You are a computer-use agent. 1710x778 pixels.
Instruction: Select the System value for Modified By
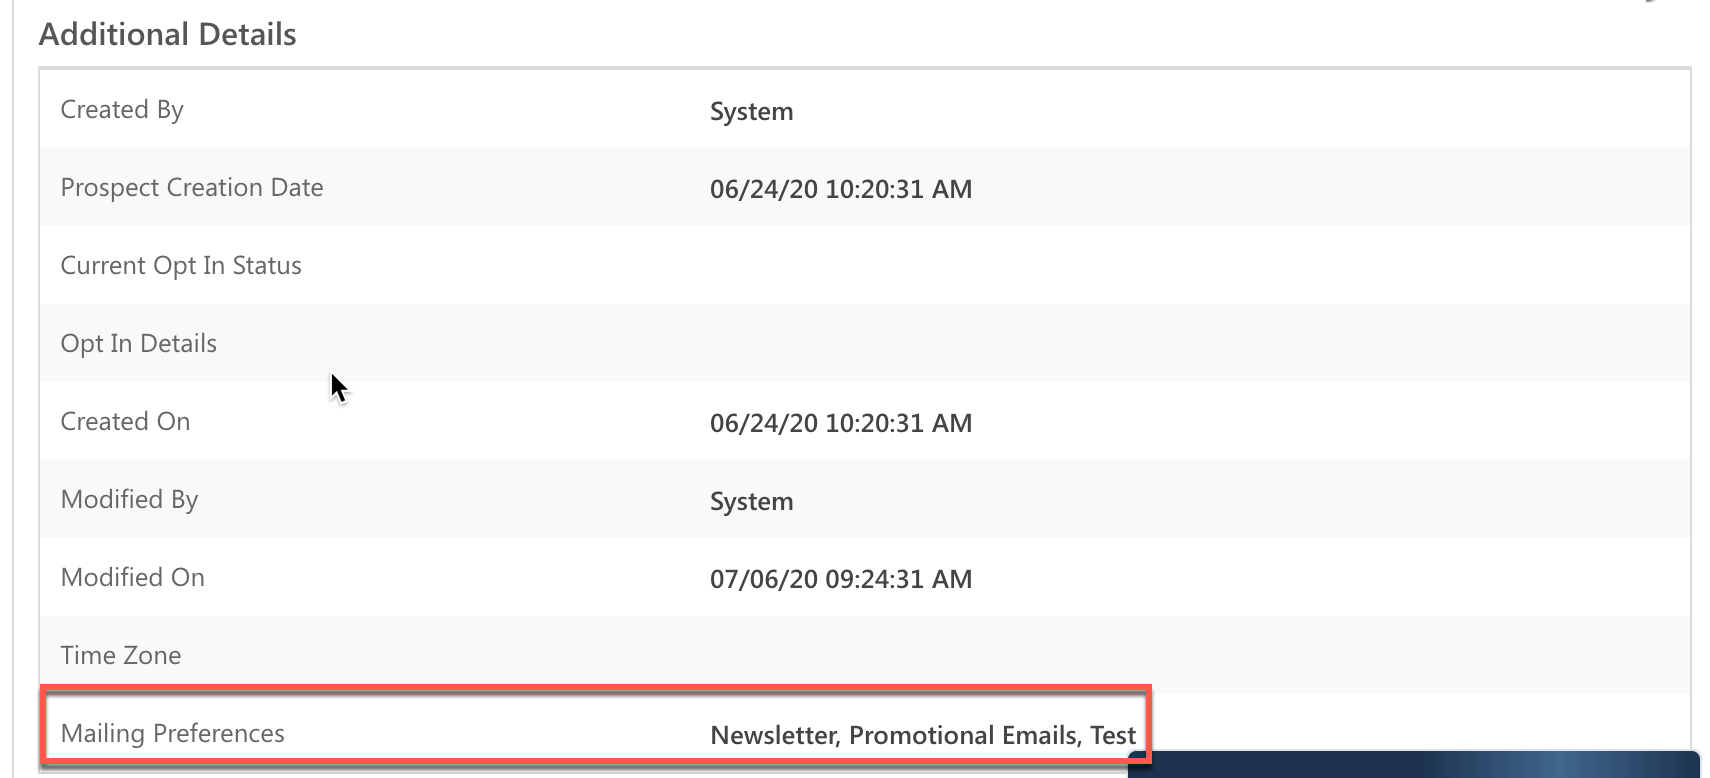pyautogui.click(x=751, y=501)
